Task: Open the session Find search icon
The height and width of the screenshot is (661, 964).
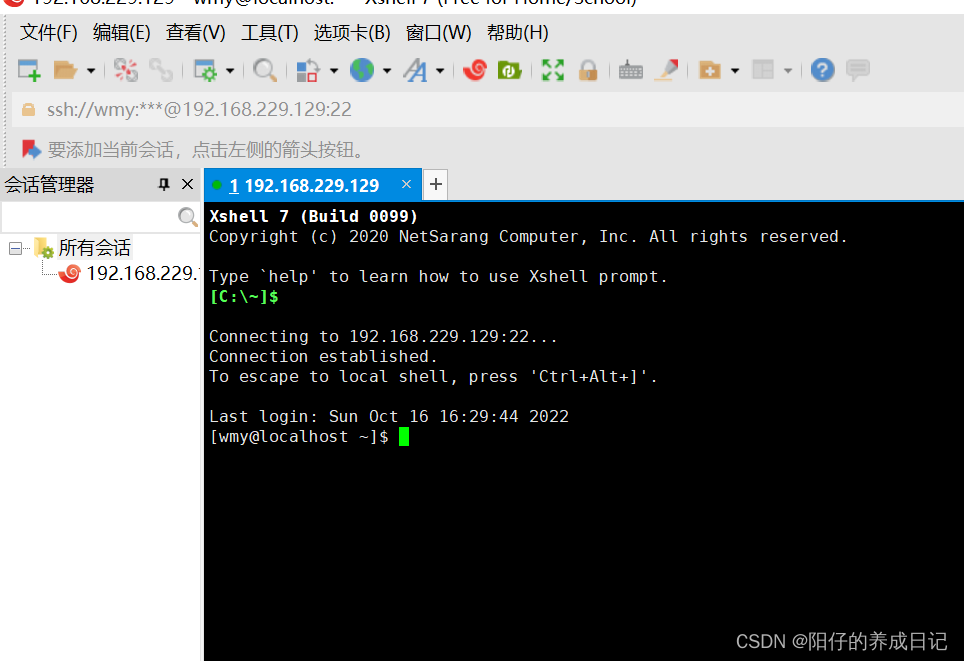Action: click(265, 70)
